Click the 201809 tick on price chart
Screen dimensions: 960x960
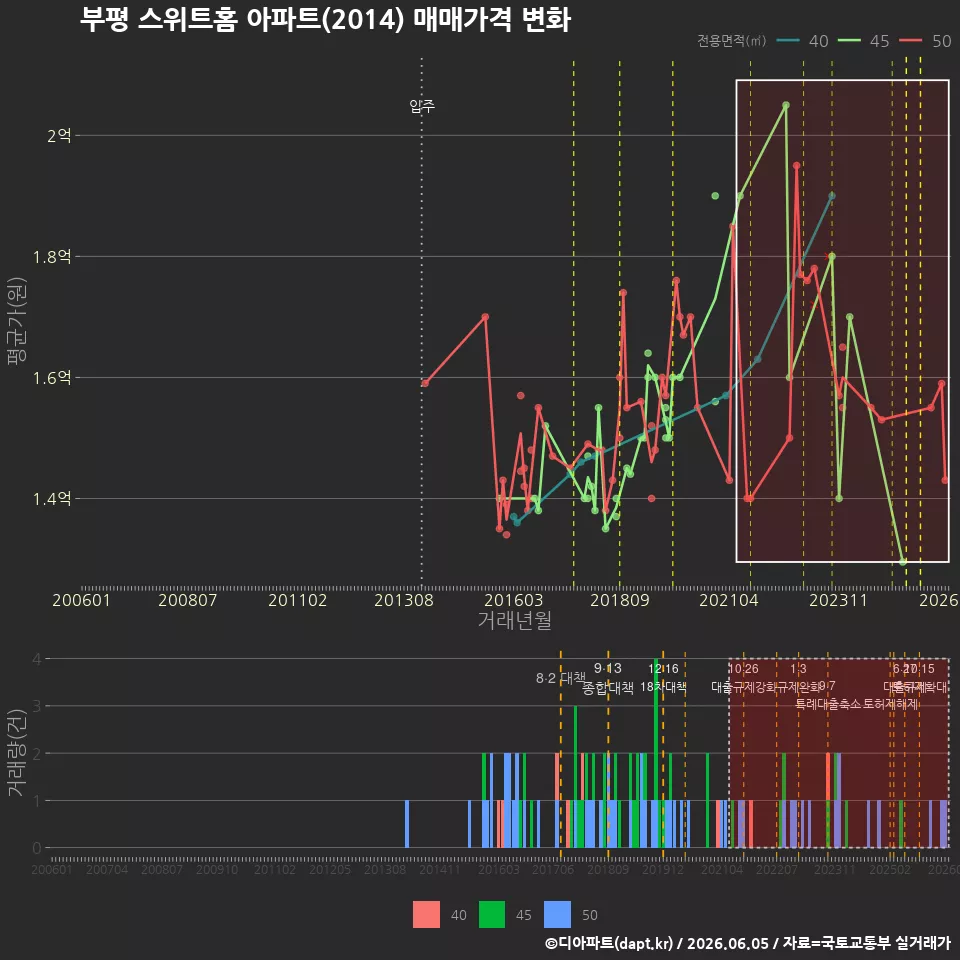click(x=620, y=599)
